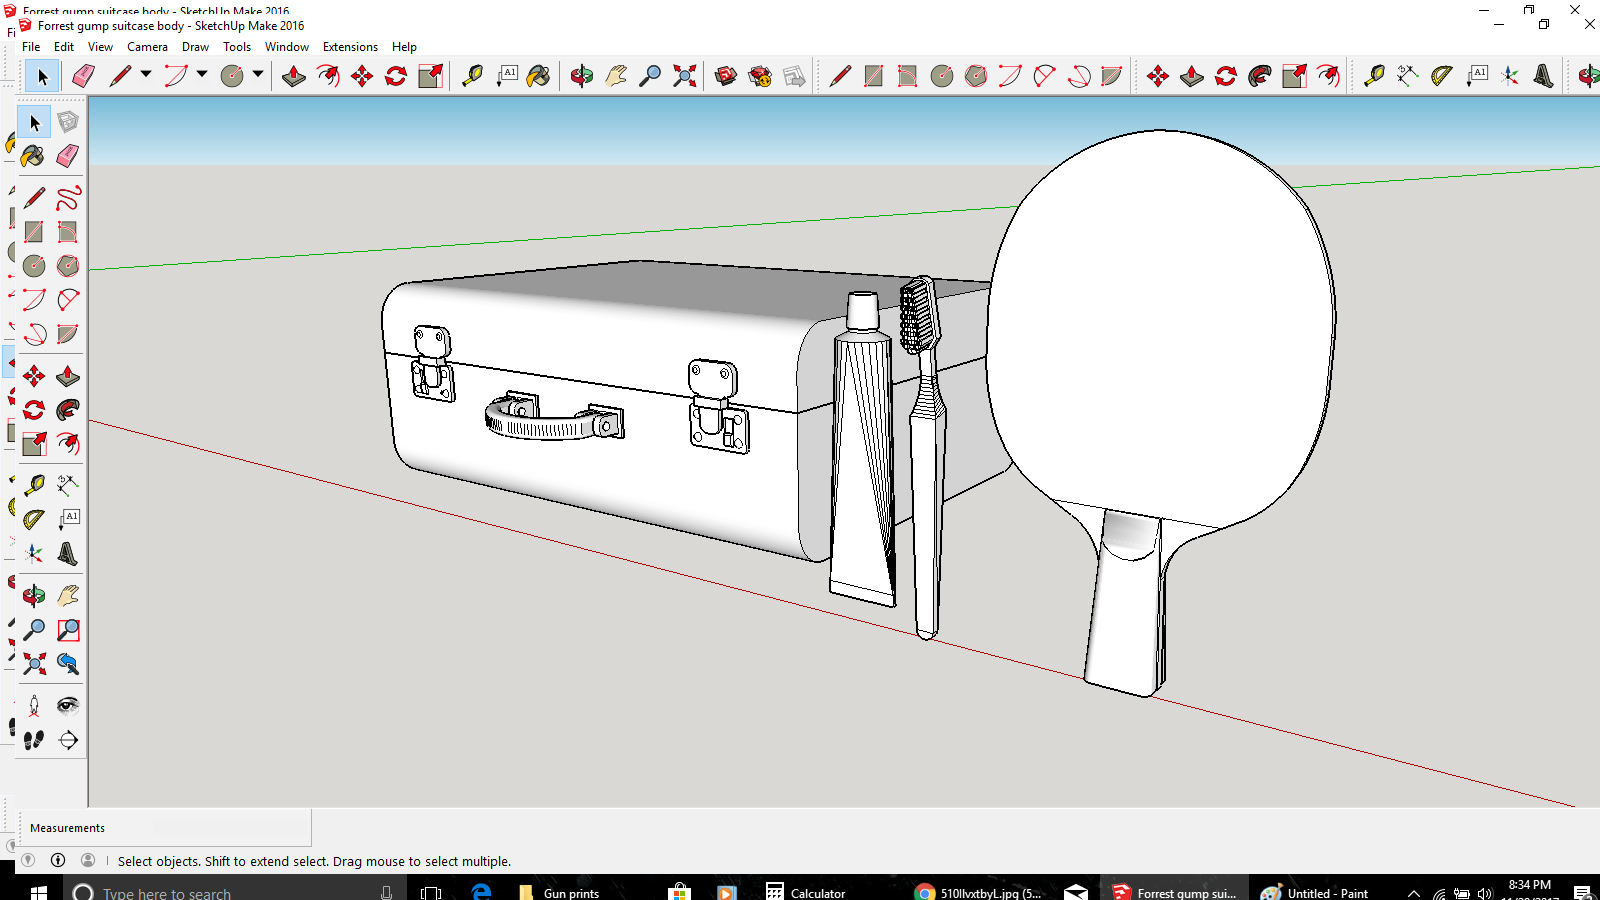1600x900 pixels.
Task: Select the Look Around eye tool
Action: (x=68, y=706)
